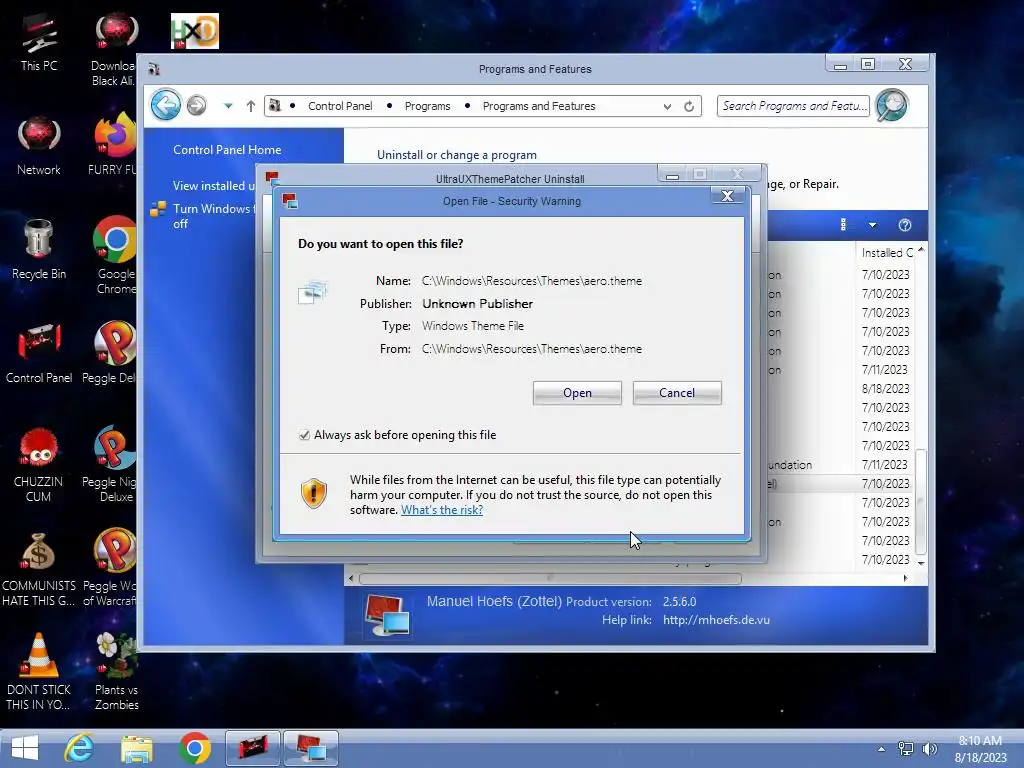Click the vertical scrollbar down arrow
The height and width of the screenshot is (768, 1024).
click(921, 562)
